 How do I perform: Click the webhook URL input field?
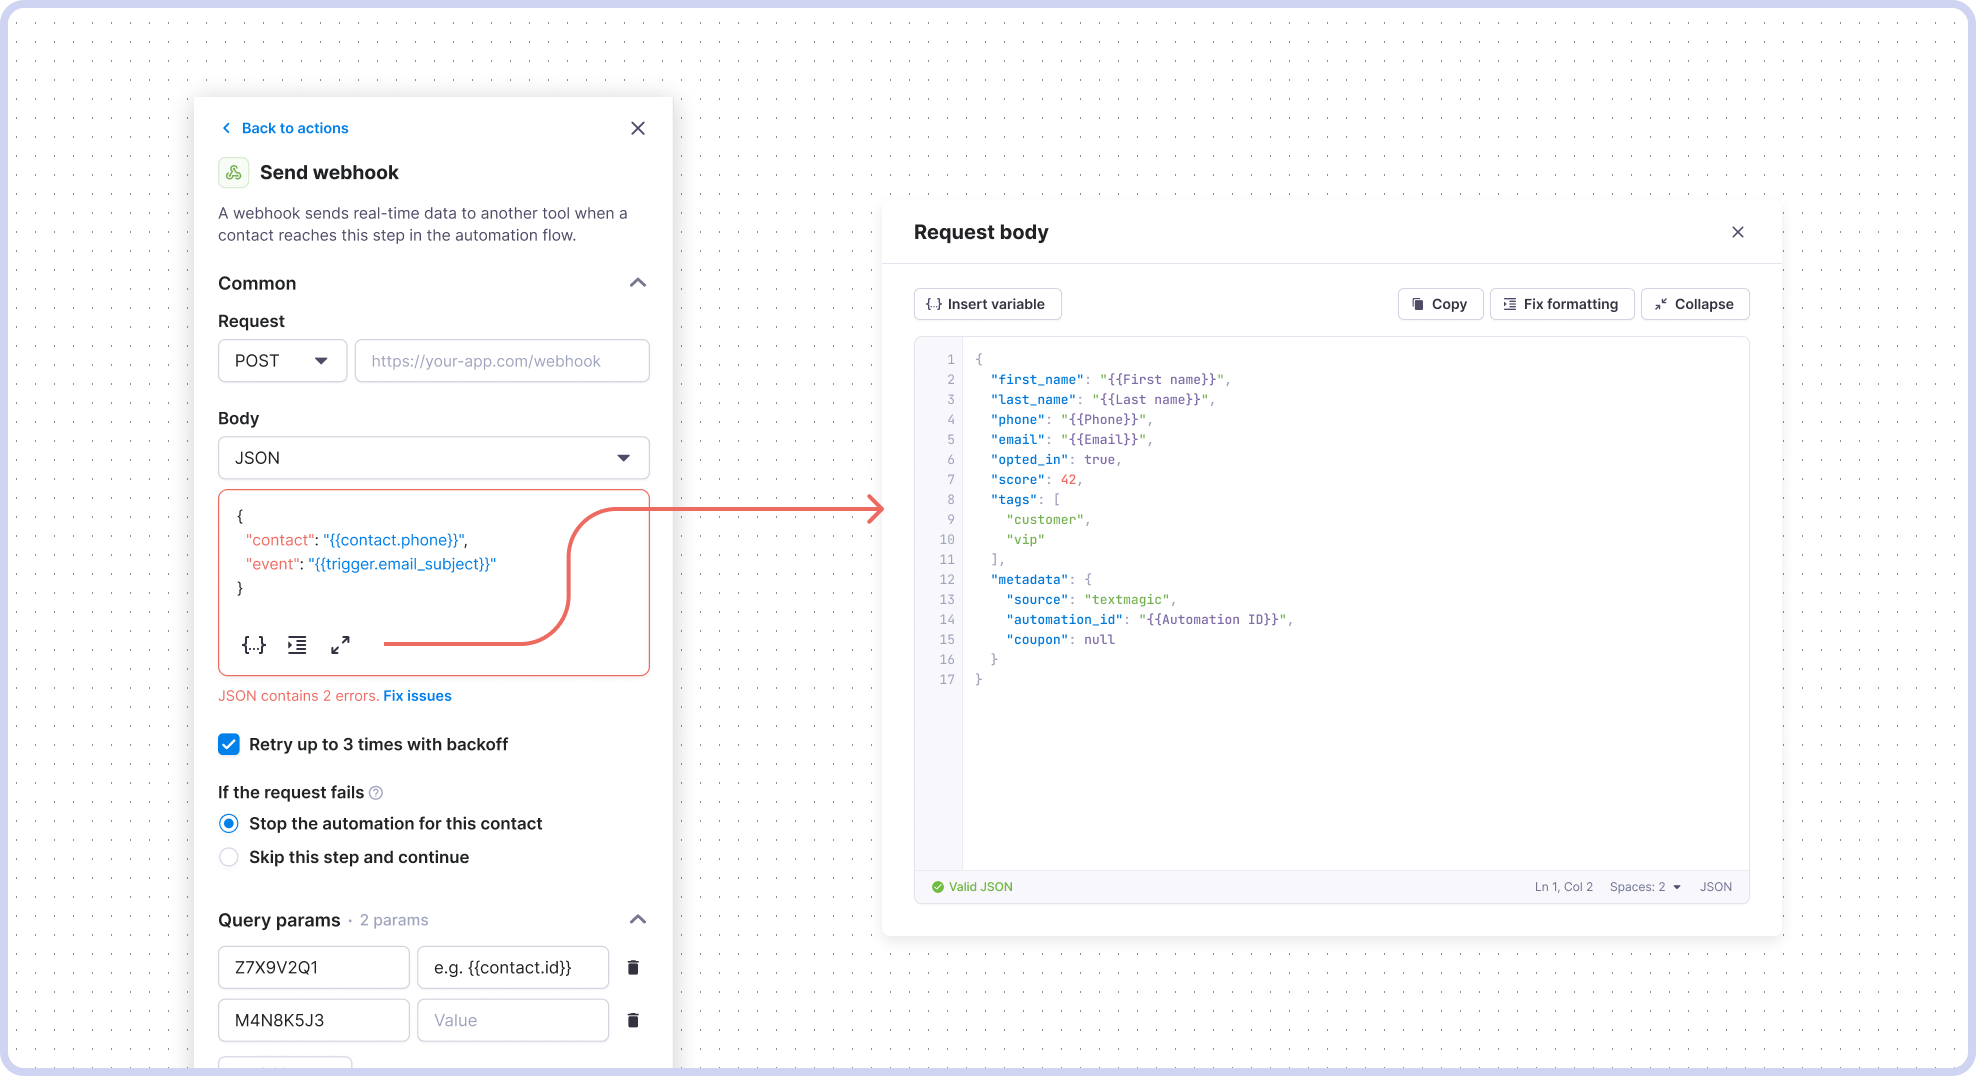tap(502, 361)
